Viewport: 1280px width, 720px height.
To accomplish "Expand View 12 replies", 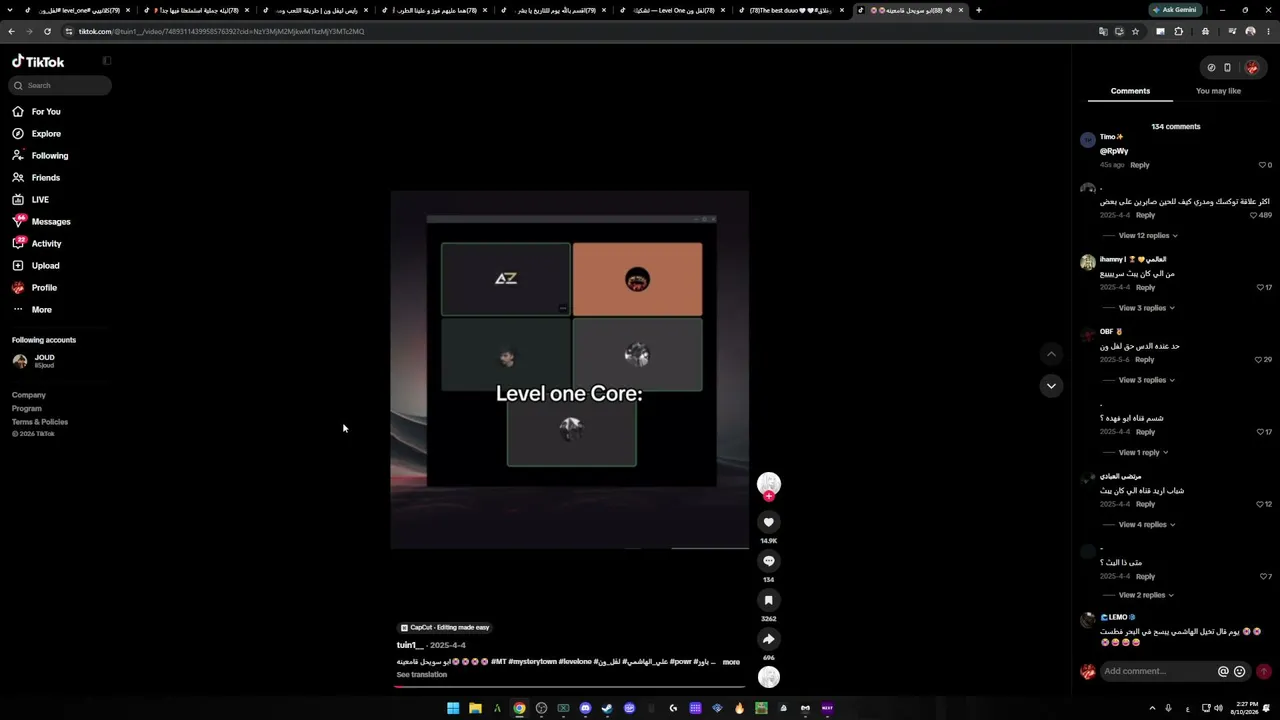I will (x=1148, y=236).
